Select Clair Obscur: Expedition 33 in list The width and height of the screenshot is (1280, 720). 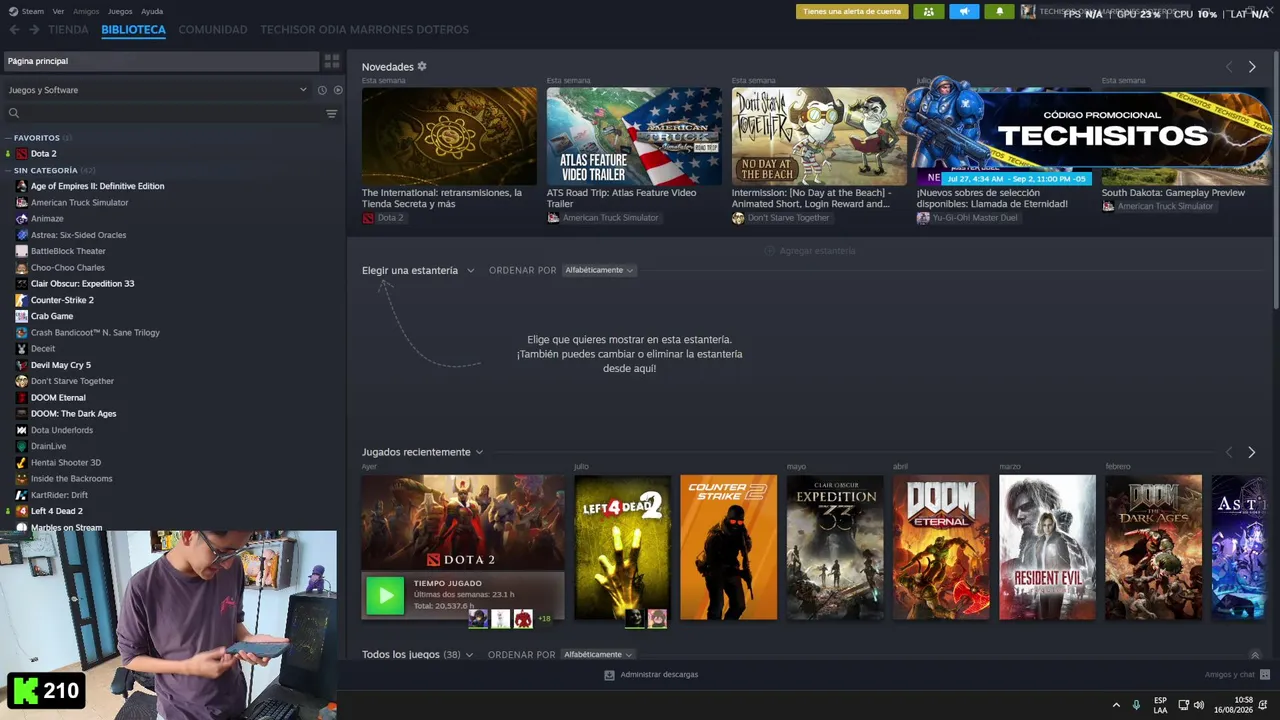pos(82,284)
